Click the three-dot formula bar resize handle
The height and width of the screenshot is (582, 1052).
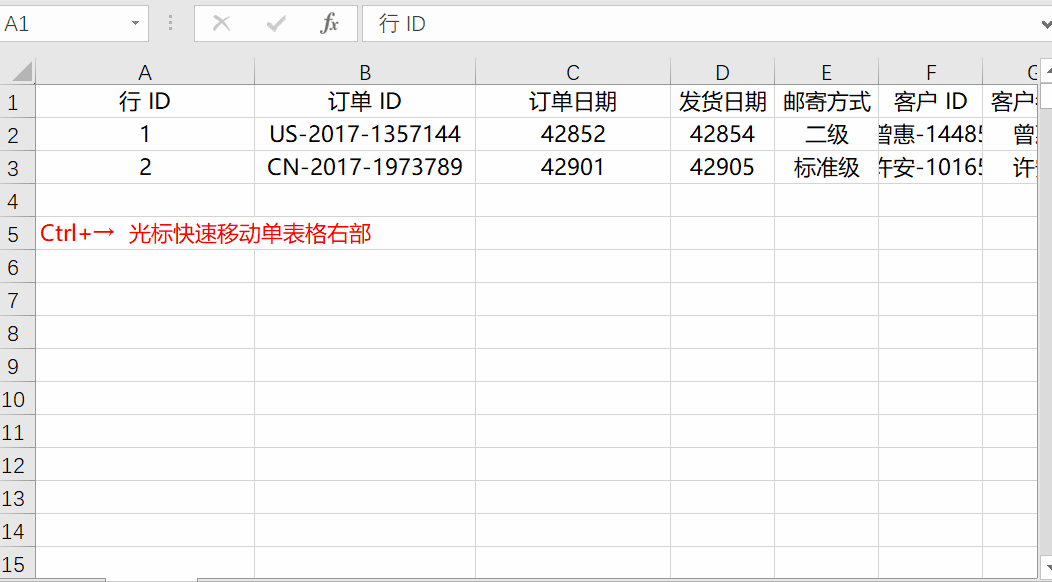click(170, 24)
